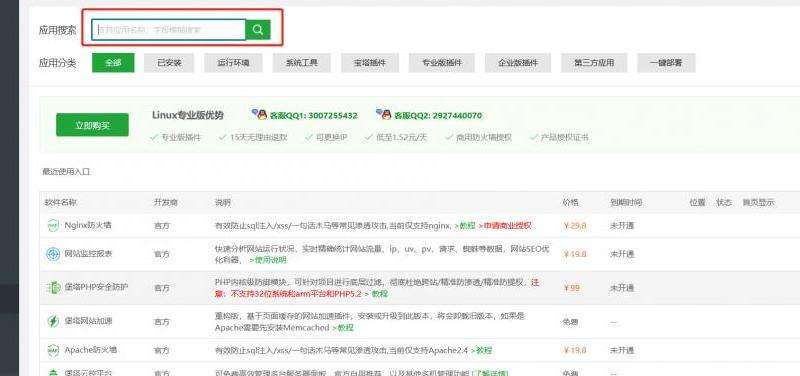Click 未开通 status in Apache防火墙 row

coord(621,350)
